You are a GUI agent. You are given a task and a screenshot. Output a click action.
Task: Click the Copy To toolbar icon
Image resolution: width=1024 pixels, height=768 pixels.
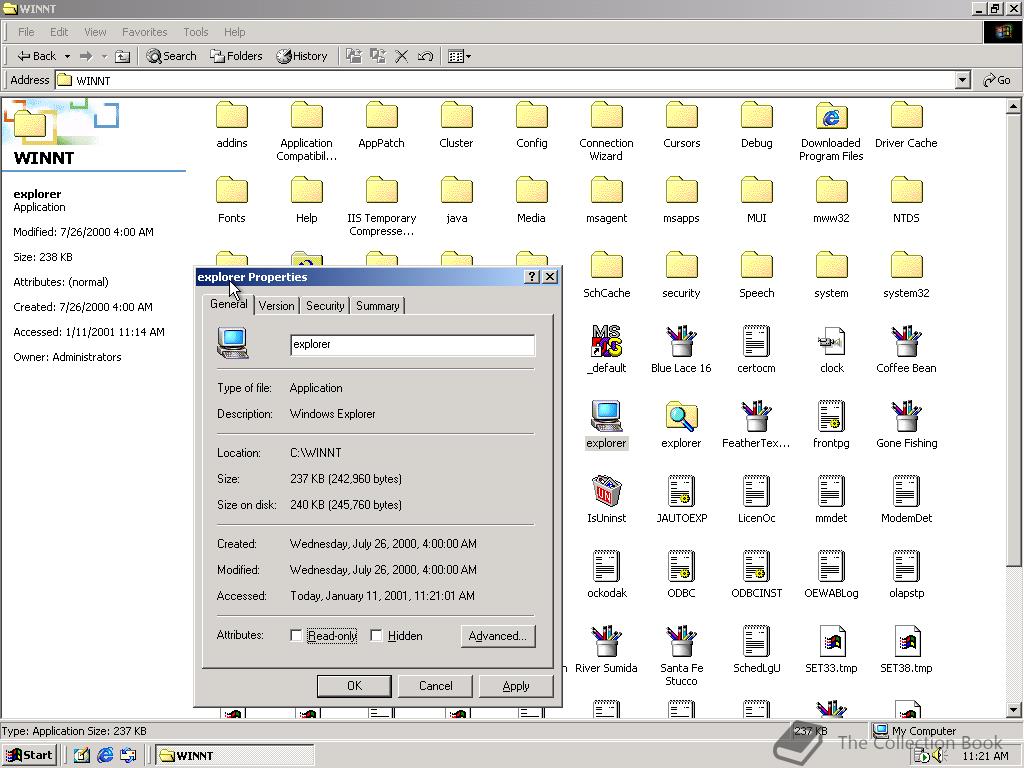pyautogui.click(x=377, y=56)
